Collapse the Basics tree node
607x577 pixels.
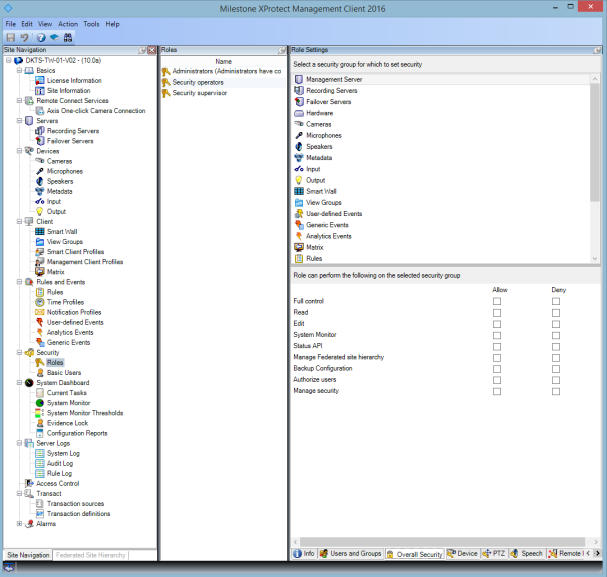click(x=19, y=70)
